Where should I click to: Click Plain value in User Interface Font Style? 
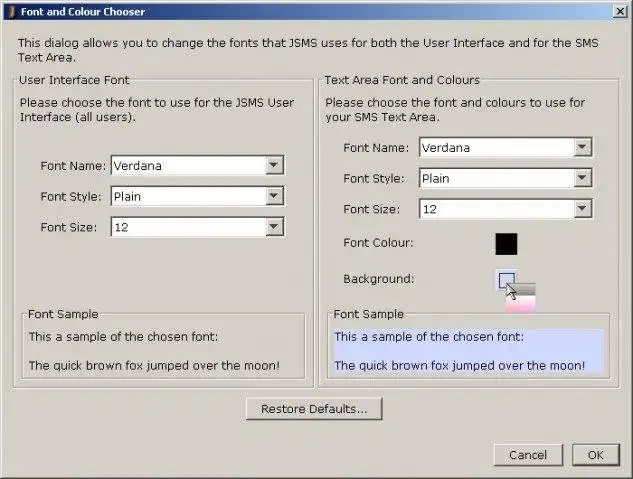(x=188, y=197)
